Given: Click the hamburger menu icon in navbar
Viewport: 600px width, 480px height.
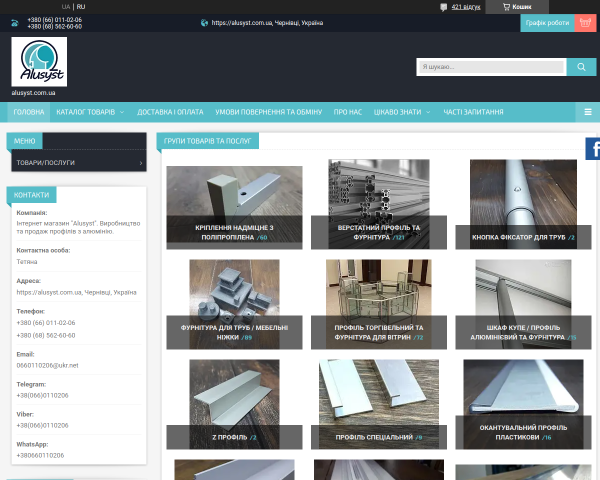Looking at the screenshot, I should (x=588, y=112).
